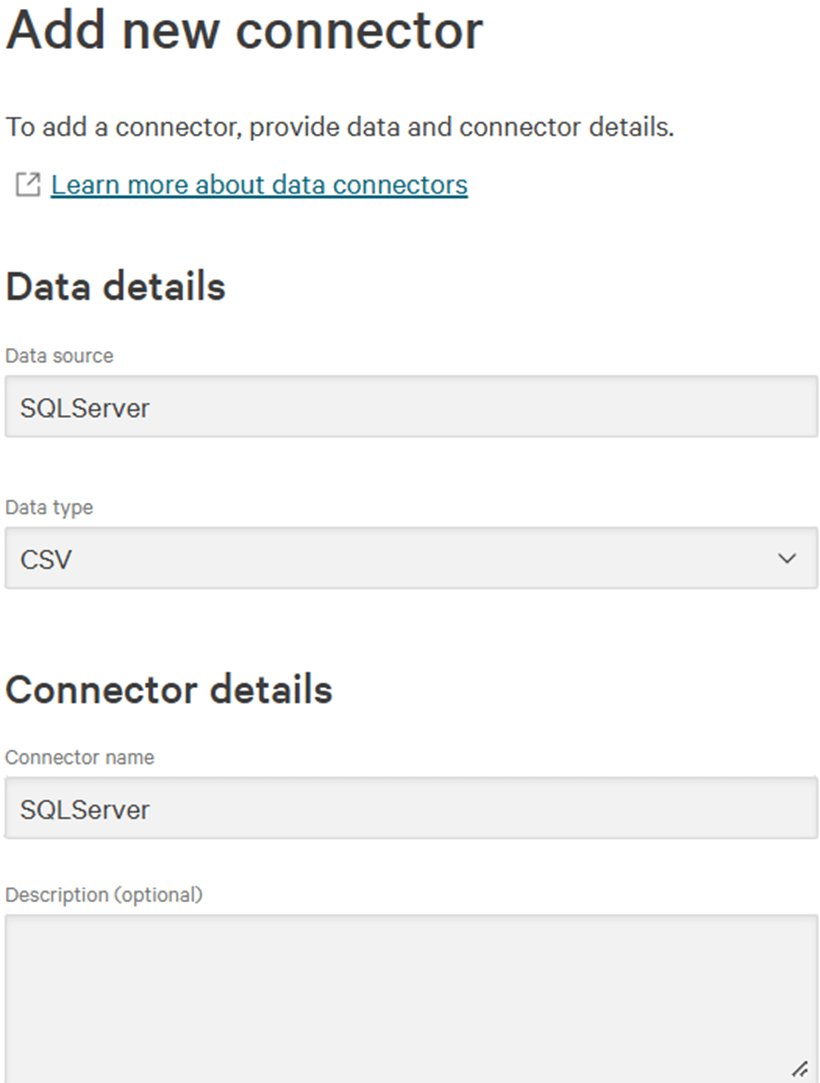Open the Learn more about data connectors link
Image resolution: width=820 pixels, height=1083 pixels.
pos(259,185)
